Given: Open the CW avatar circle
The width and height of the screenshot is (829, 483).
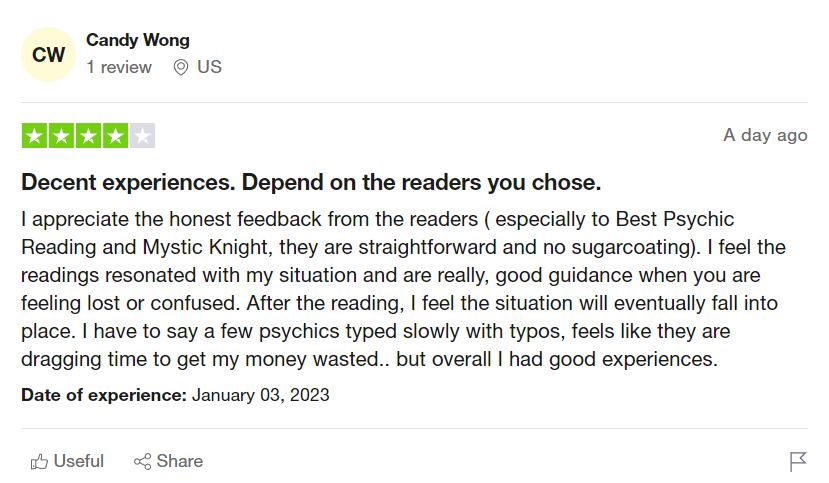Looking at the screenshot, I should coord(49,54).
